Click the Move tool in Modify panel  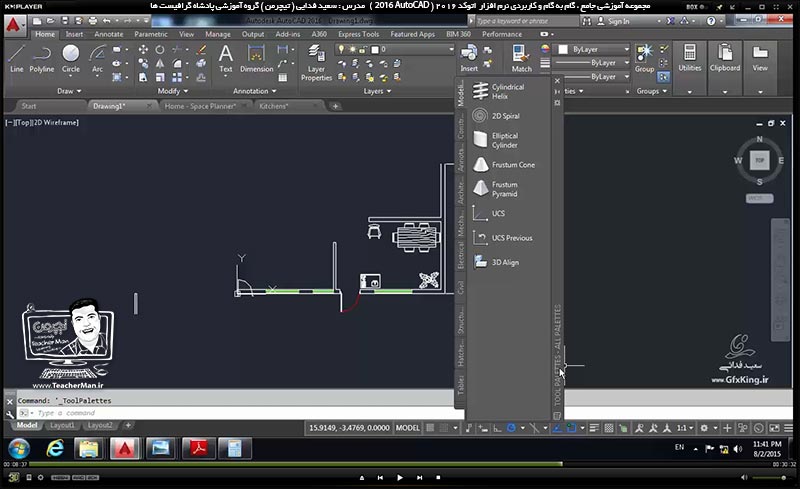tap(143, 50)
